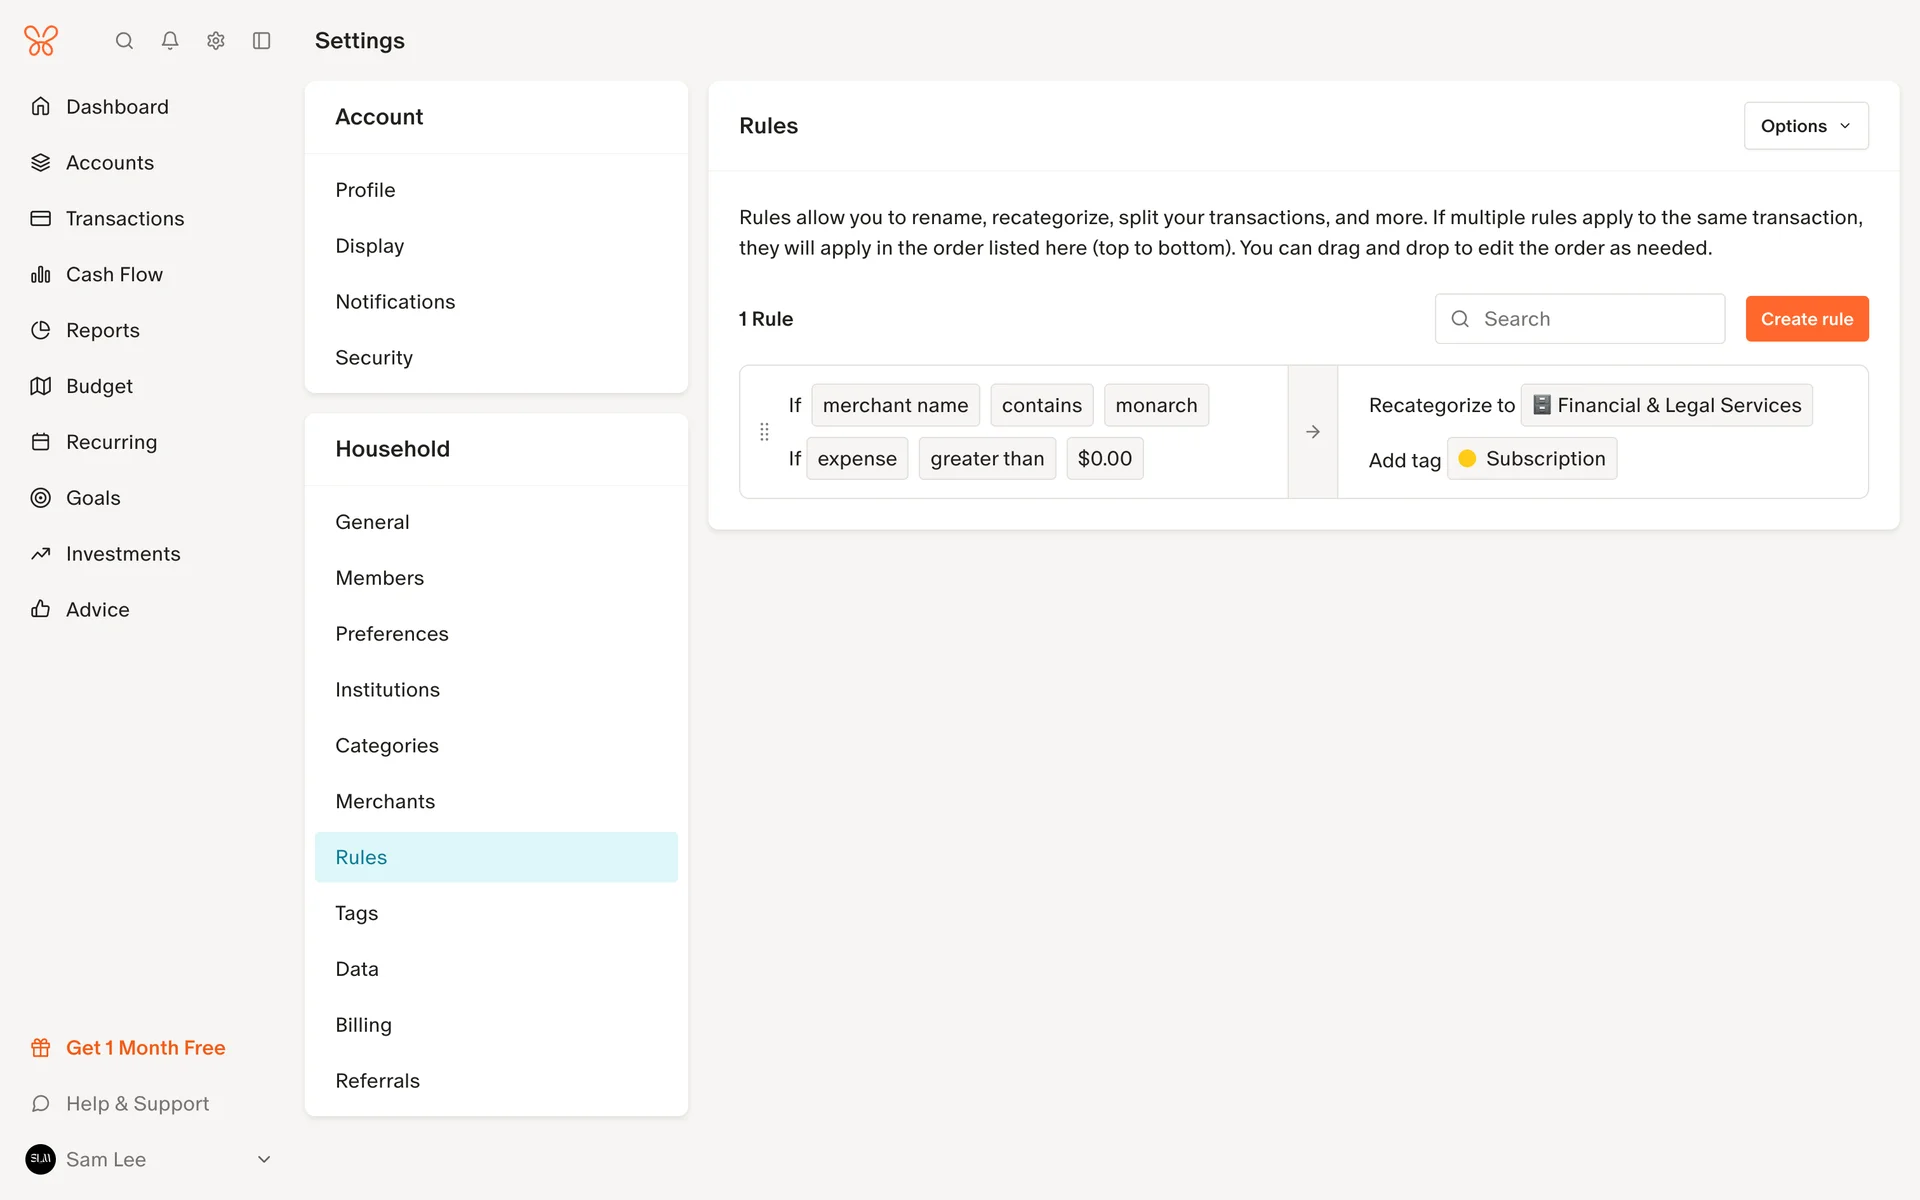Click the Cash Flow chart icon

41,274
